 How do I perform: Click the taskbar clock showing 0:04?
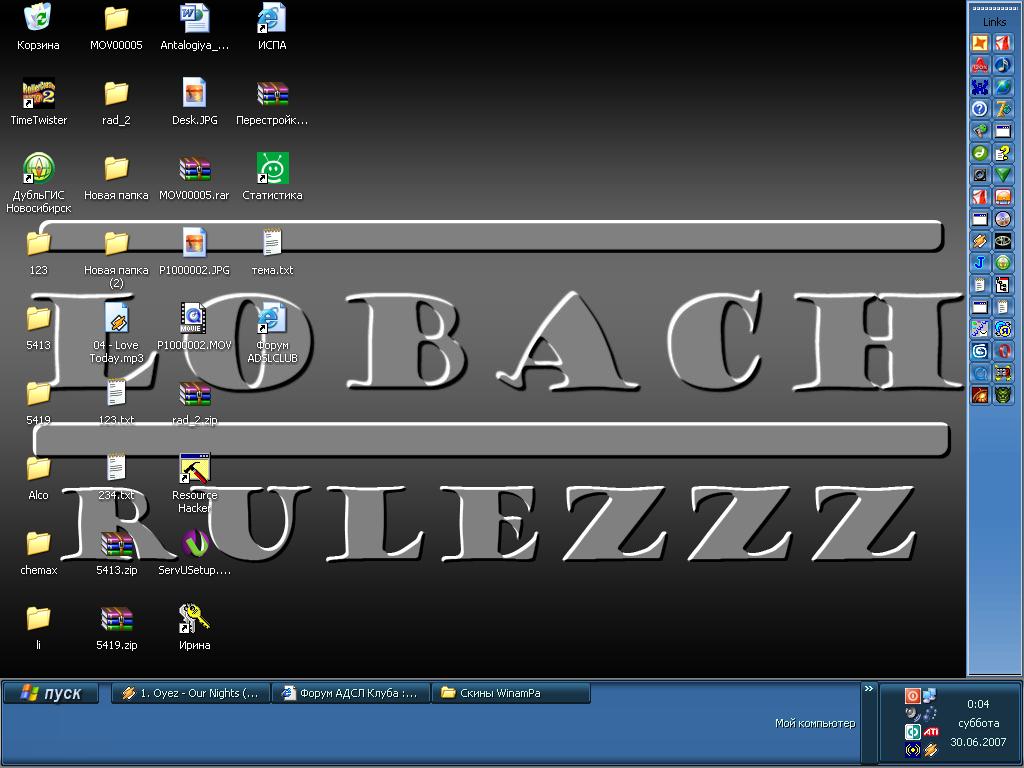click(978, 704)
